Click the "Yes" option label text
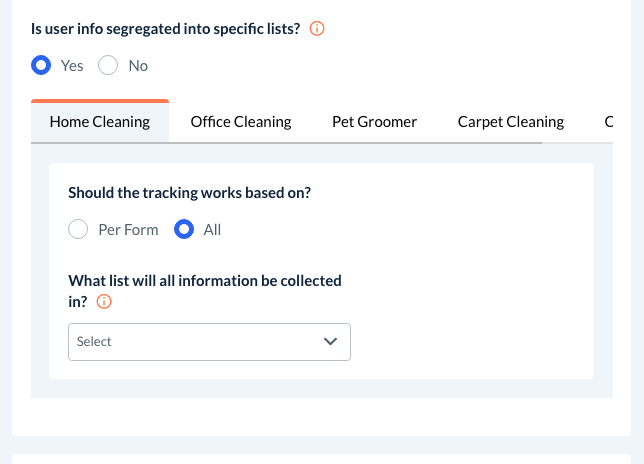 point(72,65)
